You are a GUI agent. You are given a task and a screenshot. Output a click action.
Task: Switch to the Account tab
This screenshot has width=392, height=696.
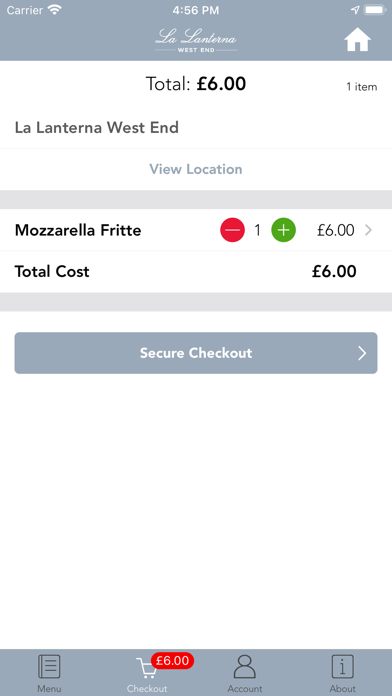click(245, 673)
